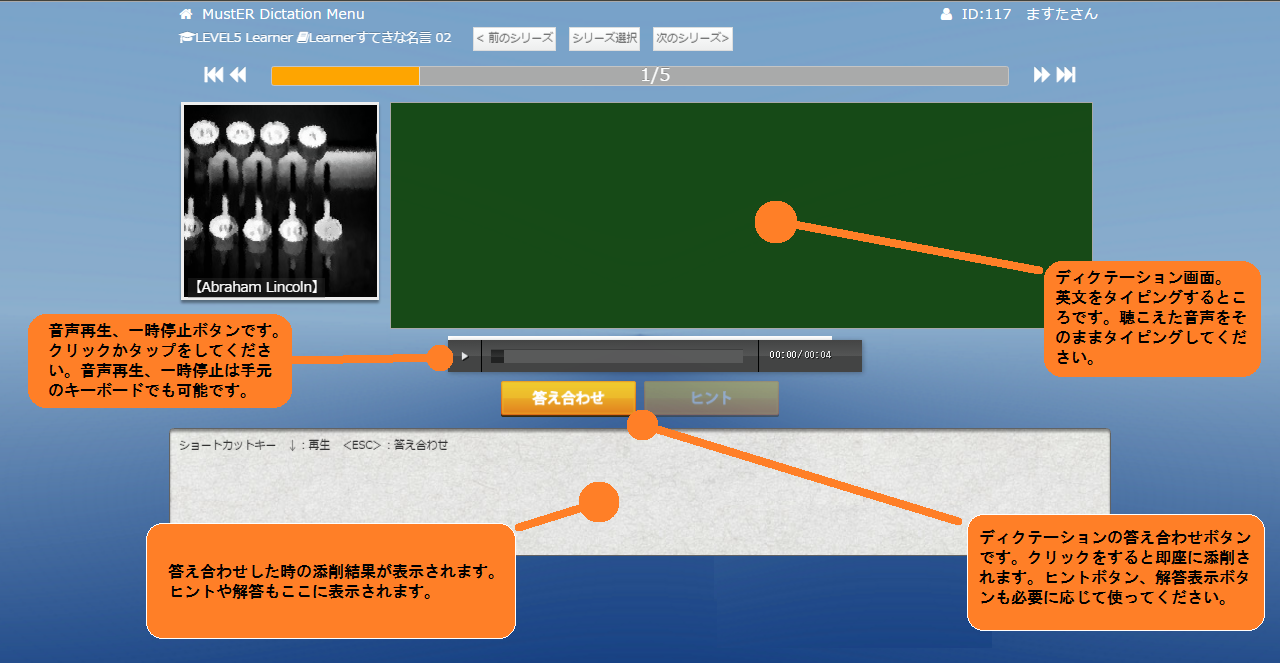The width and height of the screenshot is (1280, 663).
Task: Advance one question with fast-forward icon
Action: click(x=1042, y=75)
